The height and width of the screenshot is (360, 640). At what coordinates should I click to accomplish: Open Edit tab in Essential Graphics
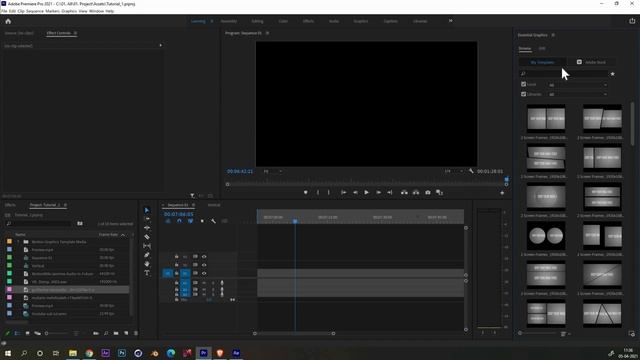[542, 48]
